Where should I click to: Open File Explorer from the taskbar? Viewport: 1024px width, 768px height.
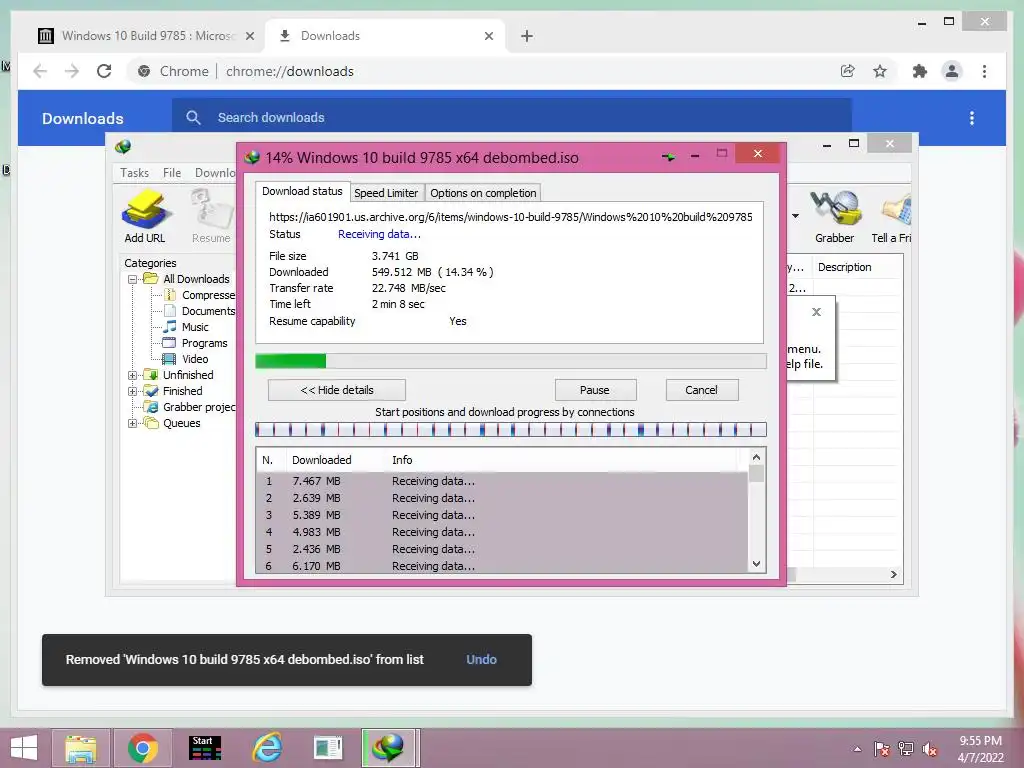[80, 748]
